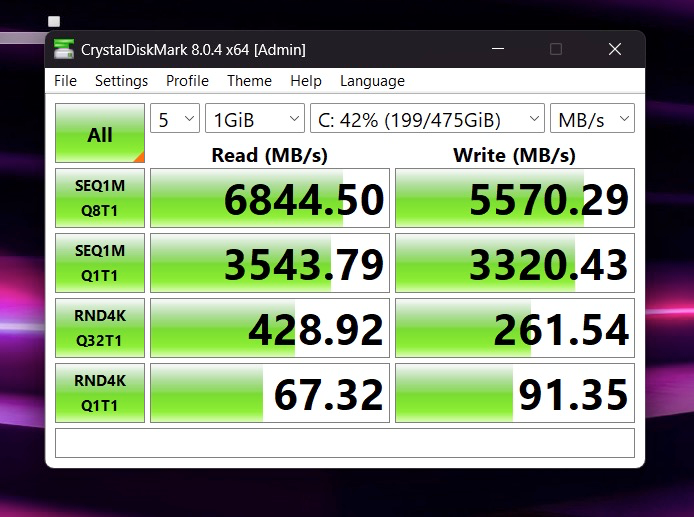Viewport: 694px width, 517px height.
Task: Start the RND4K Q1T1 test
Action: pos(100,393)
